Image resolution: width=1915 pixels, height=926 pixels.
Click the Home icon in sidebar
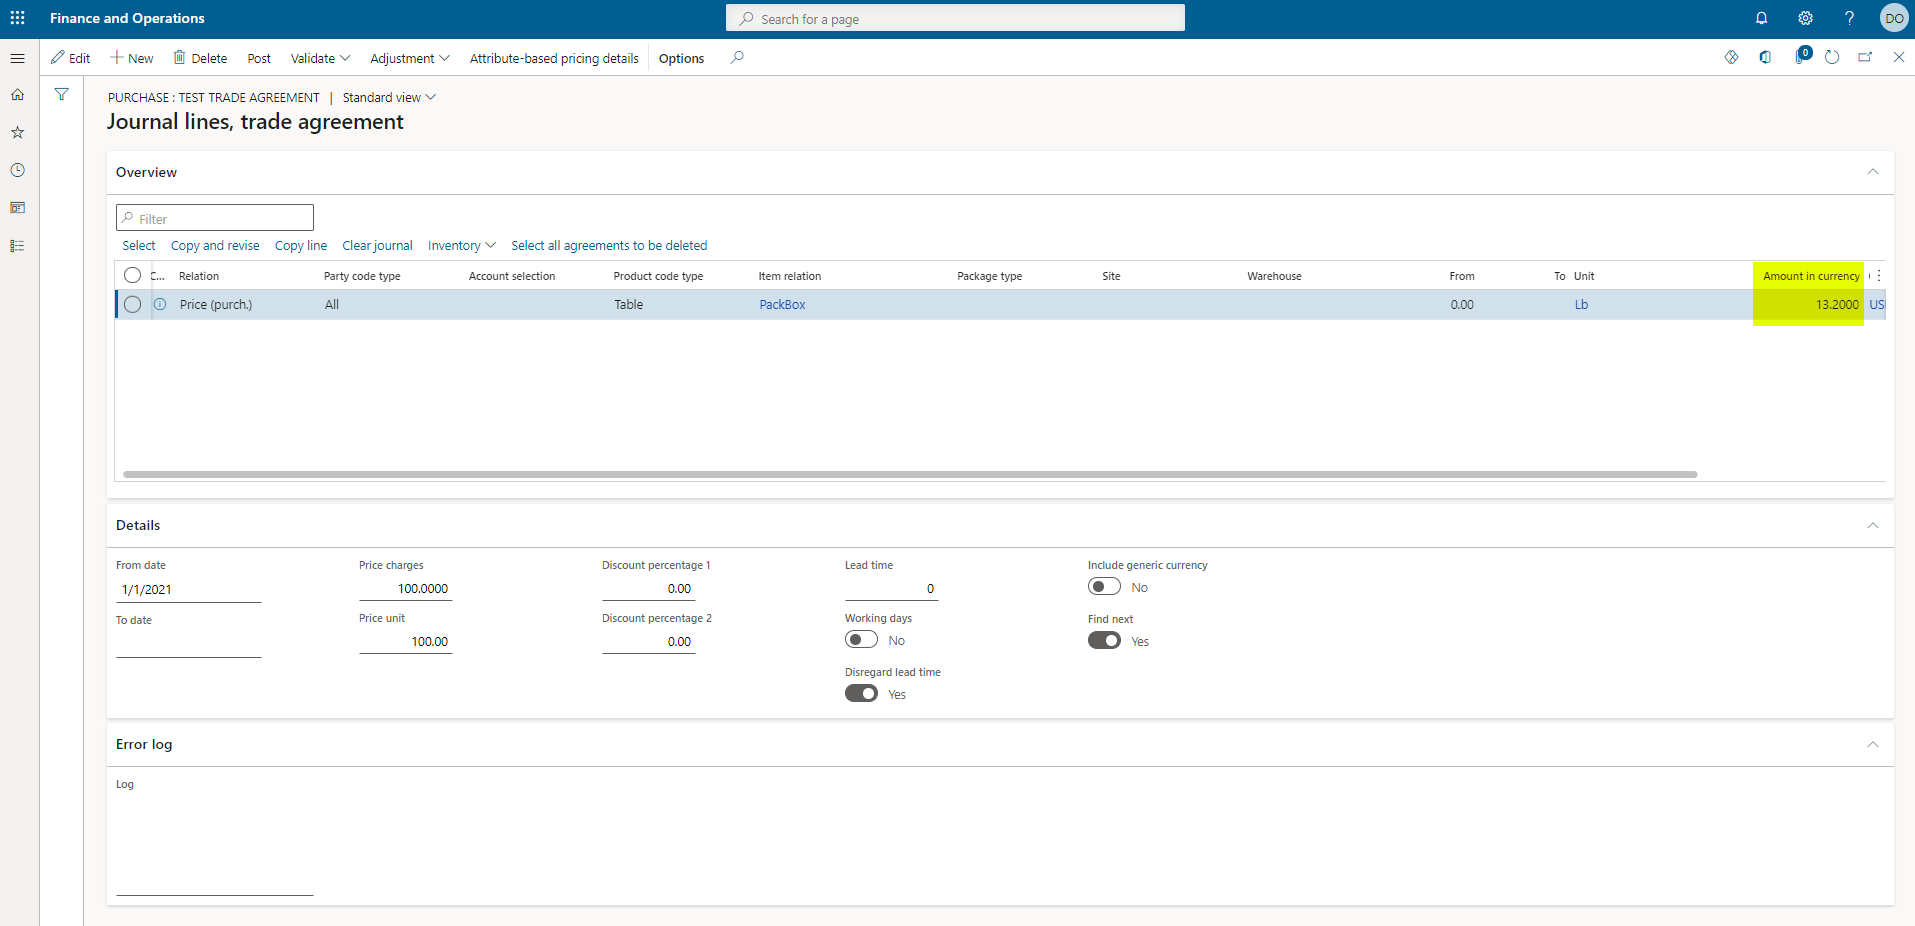17,95
